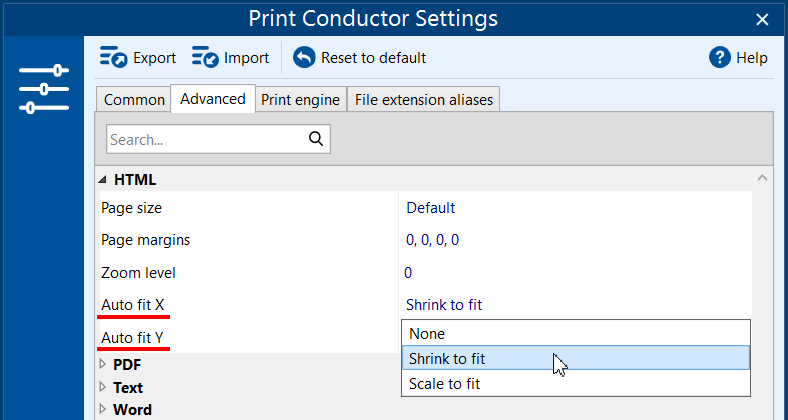Screen dimensions: 788x420
Task: Open Help via the question mark icon
Action: [x=720, y=58]
